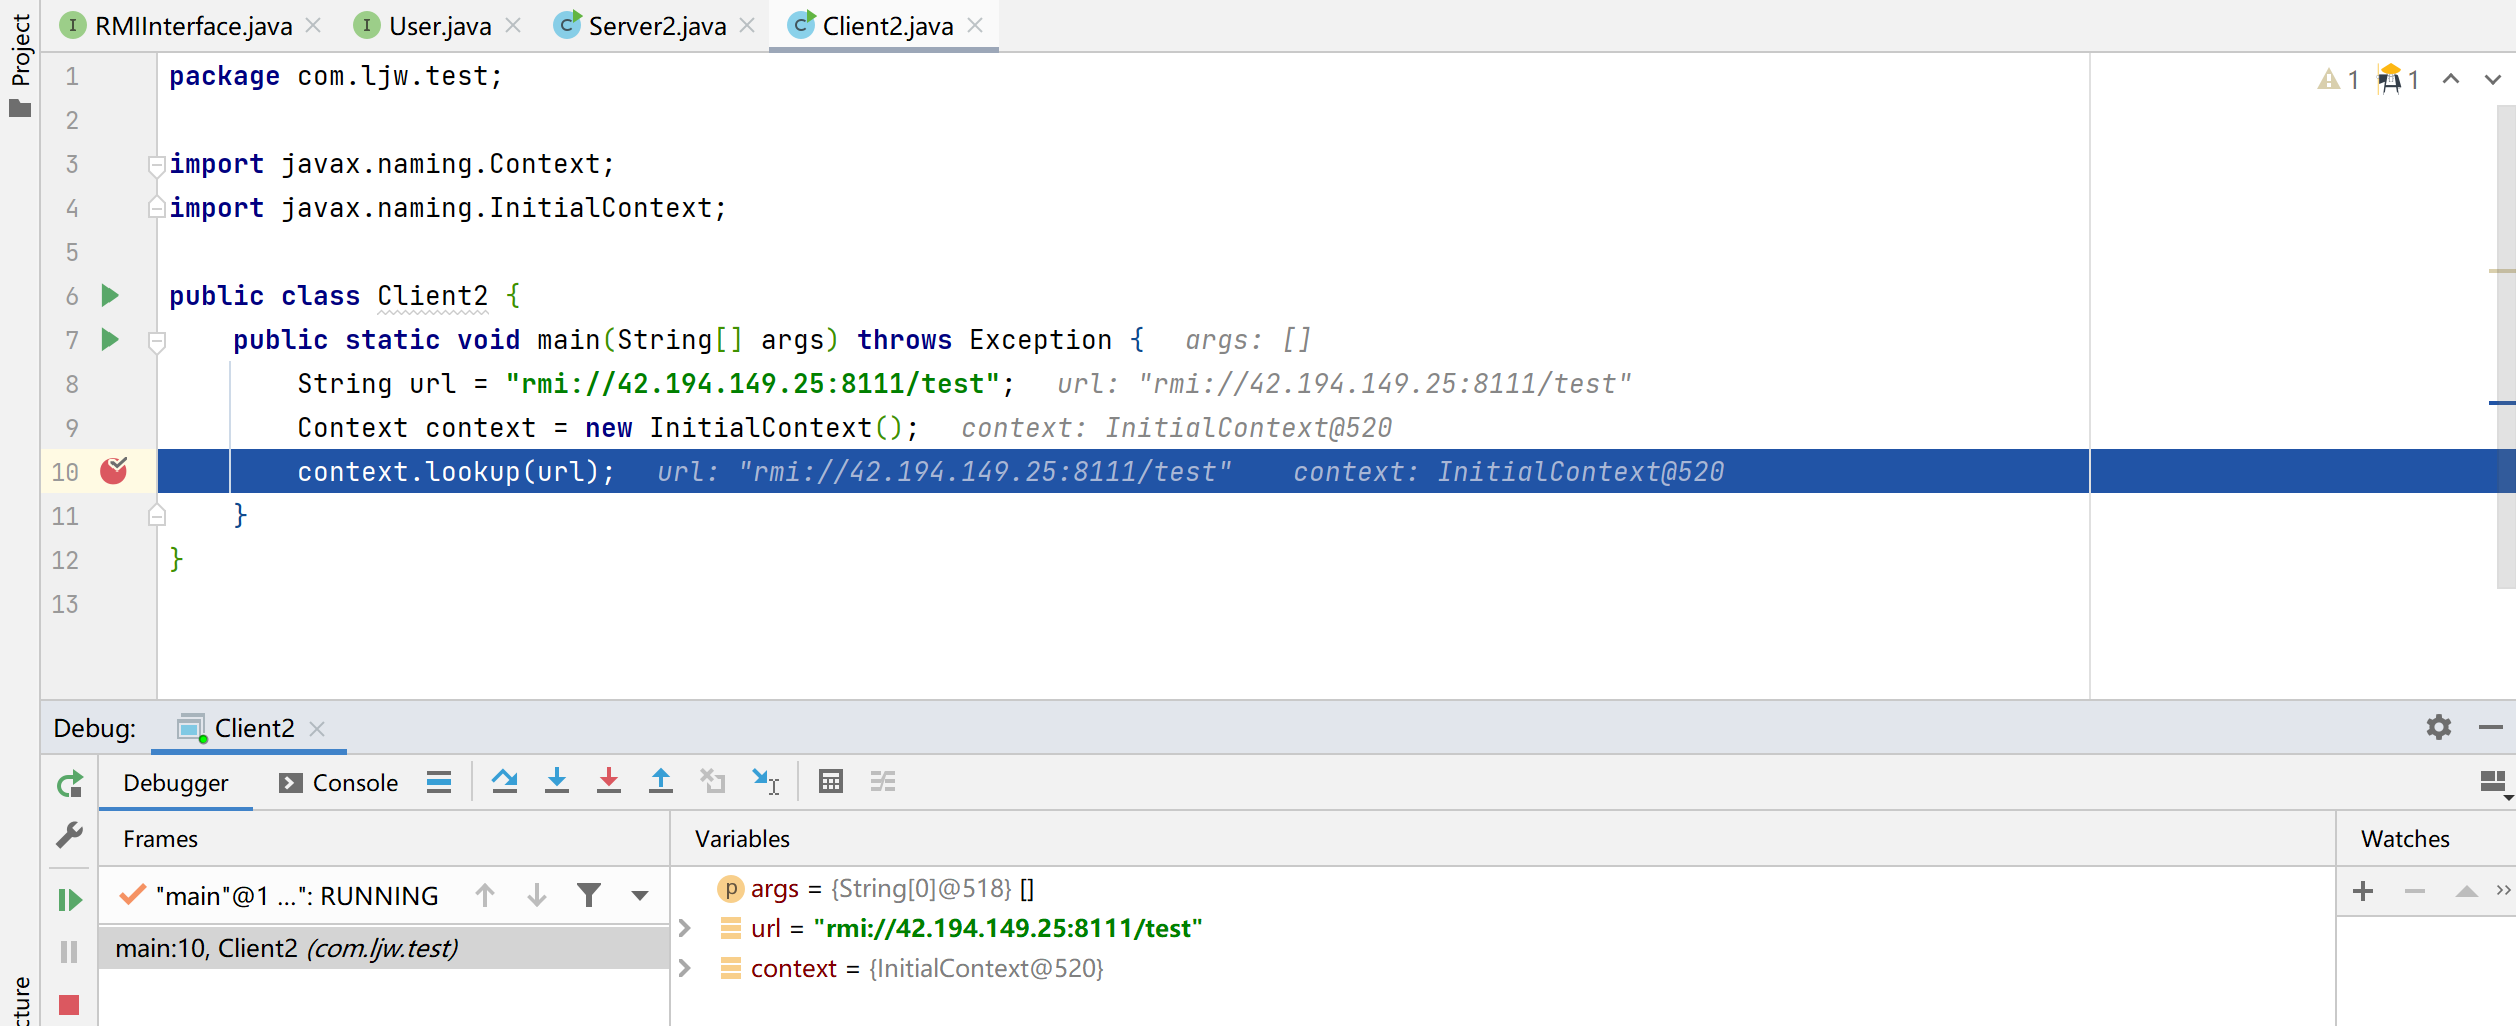
Task: Open the Project tool window
Action: pos(20,65)
